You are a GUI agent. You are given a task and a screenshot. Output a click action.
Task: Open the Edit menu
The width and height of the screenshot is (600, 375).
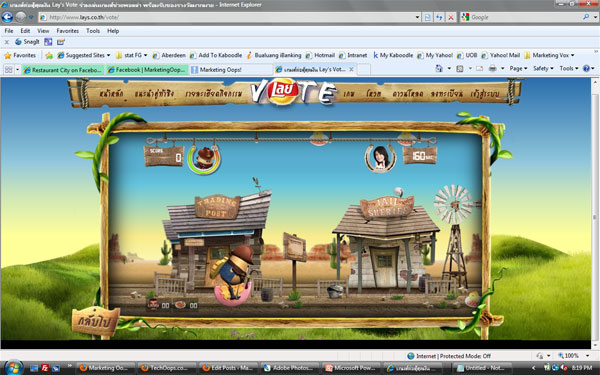tap(25, 31)
